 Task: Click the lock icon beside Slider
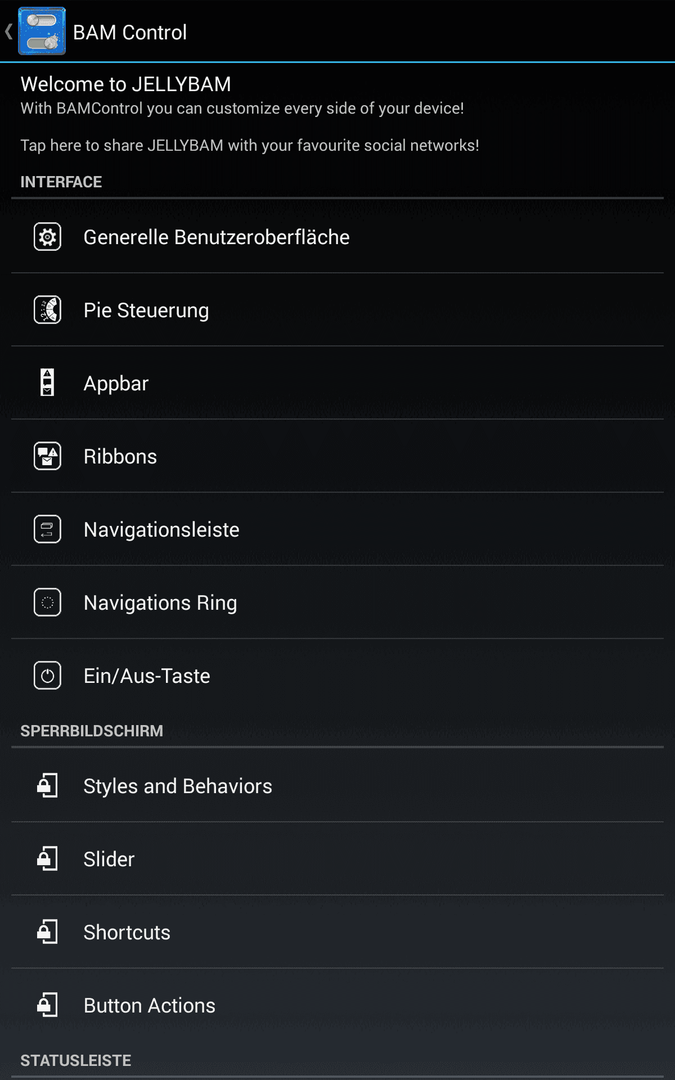pyautogui.click(x=48, y=859)
